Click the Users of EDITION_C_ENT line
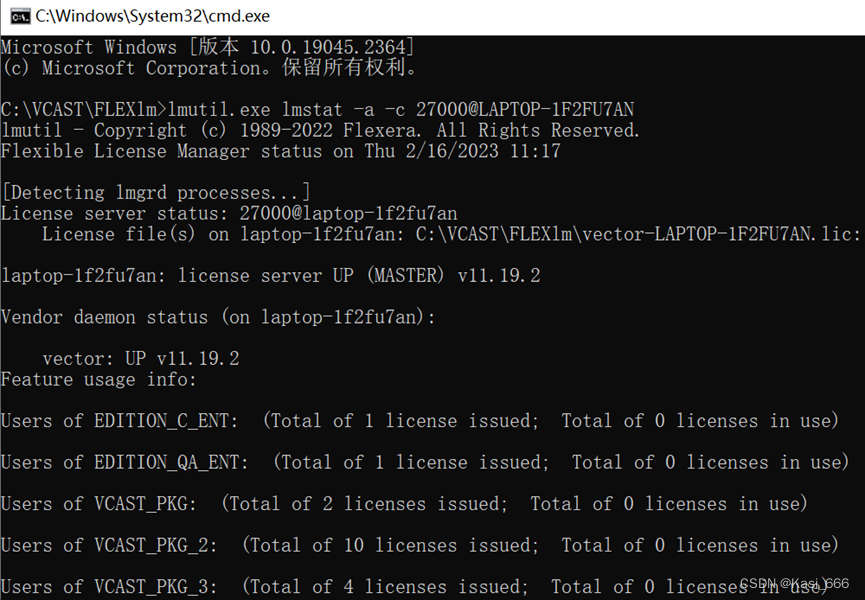Image resolution: width=865 pixels, height=600 pixels. point(420,421)
